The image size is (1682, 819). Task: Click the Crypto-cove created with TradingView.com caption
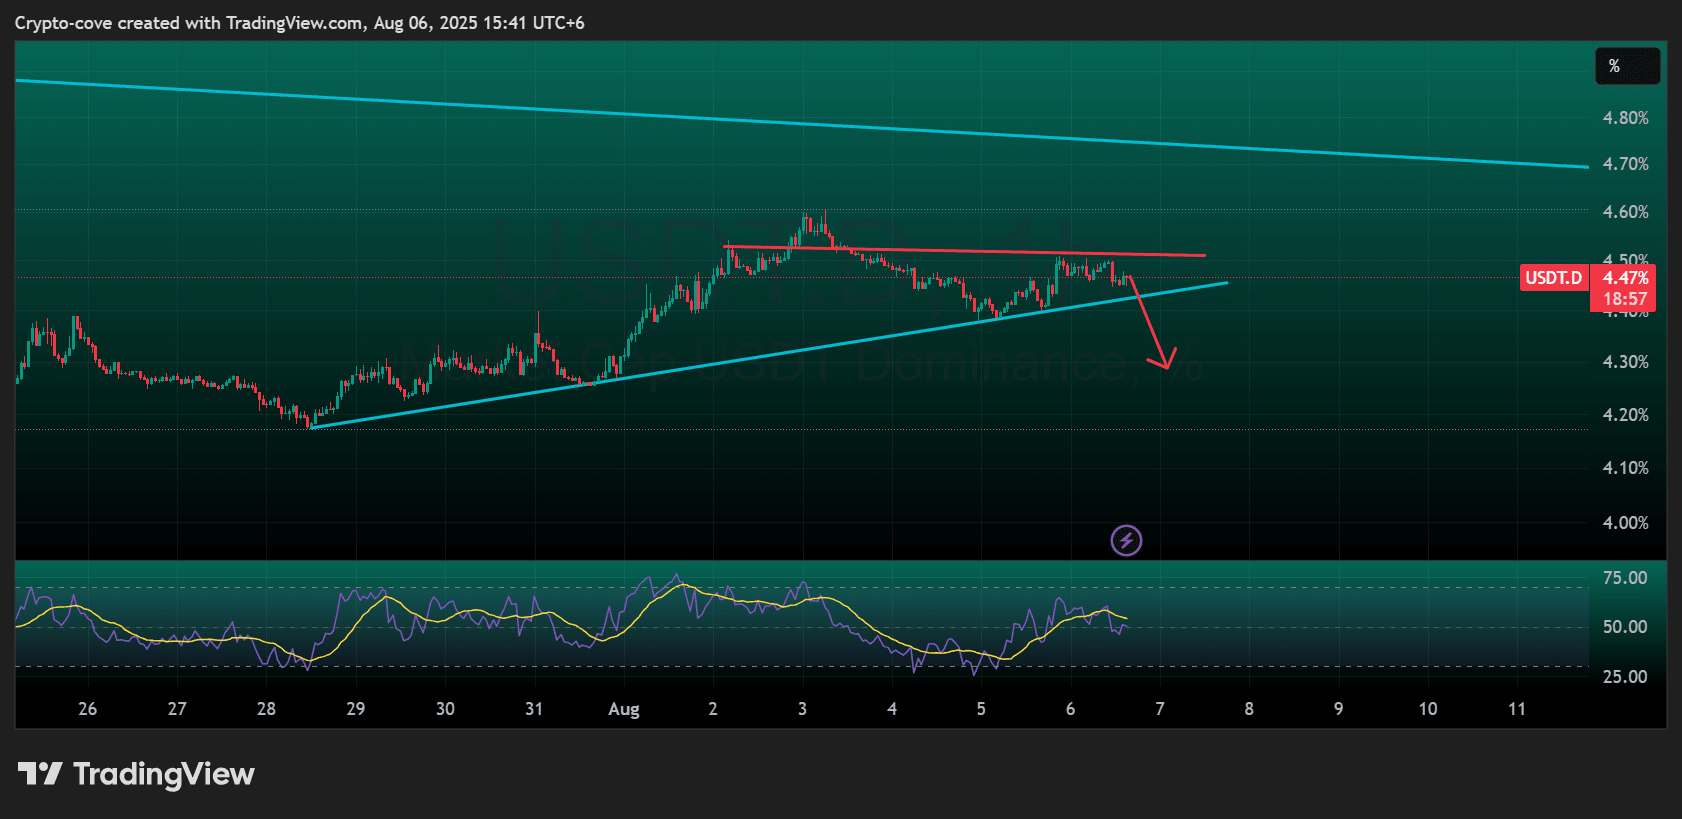click(300, 23)
